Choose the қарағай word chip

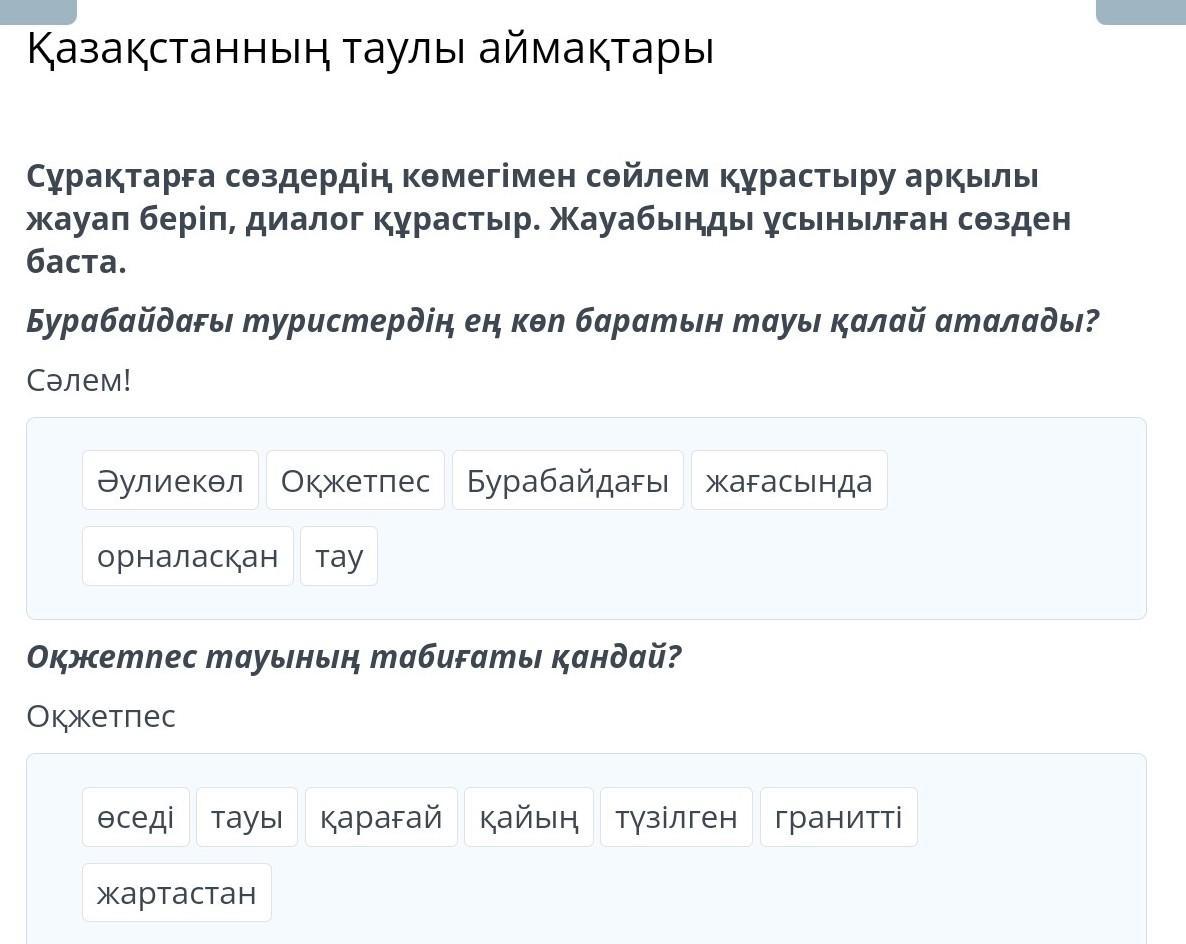click(381, 817)
